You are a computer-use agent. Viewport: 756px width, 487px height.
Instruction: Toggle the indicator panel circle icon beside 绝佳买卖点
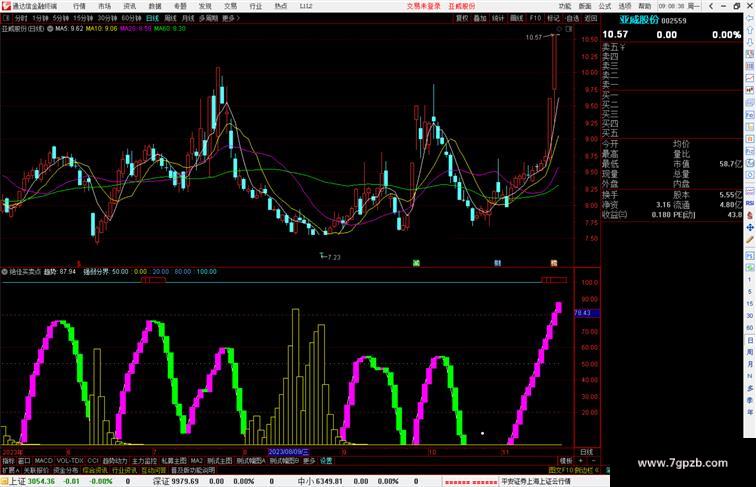point(4,272)
